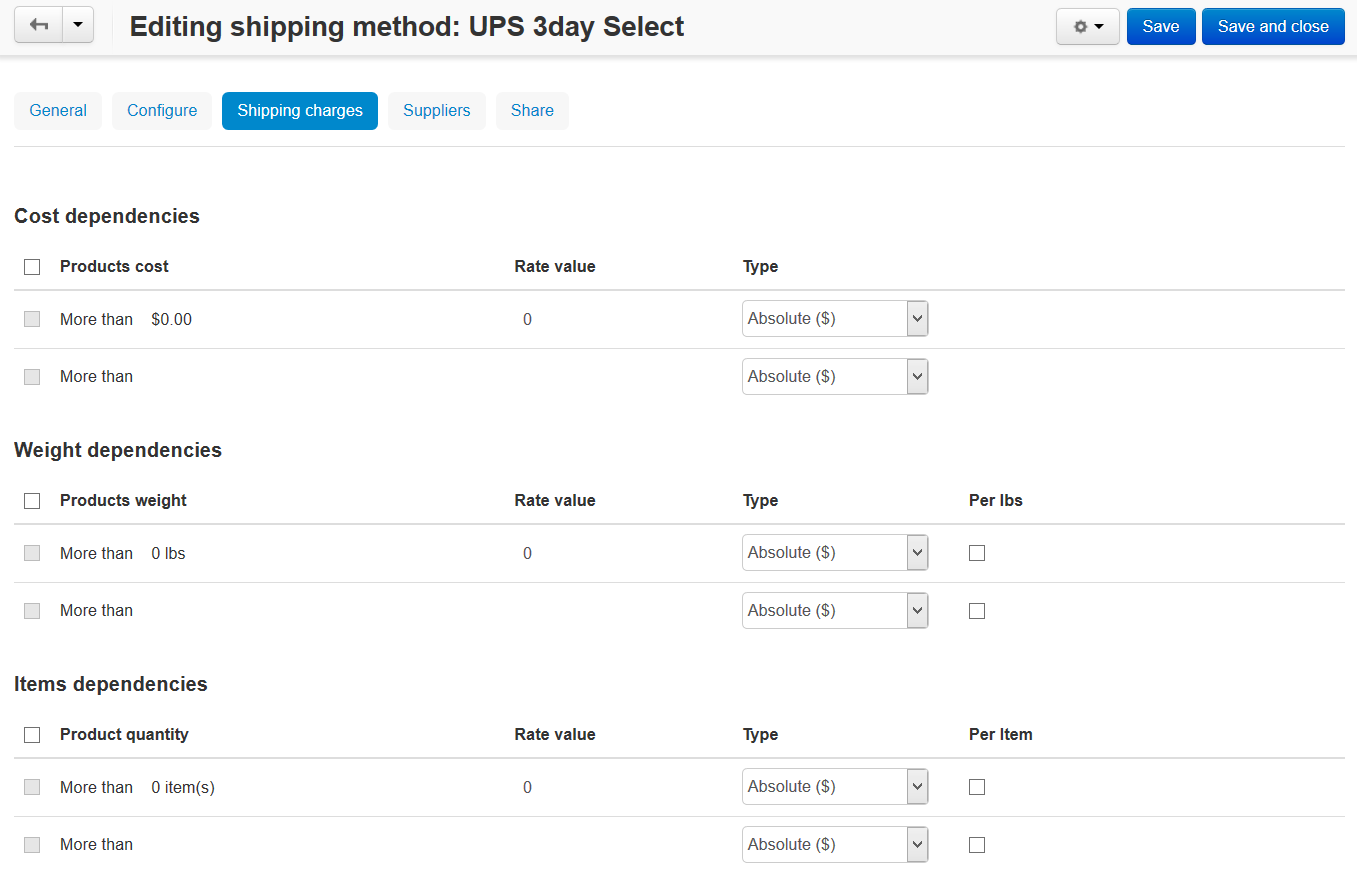The height and width of the screenshot is (876, 1357).
Task: Click Save and close button
Action: click(1273, 27)
